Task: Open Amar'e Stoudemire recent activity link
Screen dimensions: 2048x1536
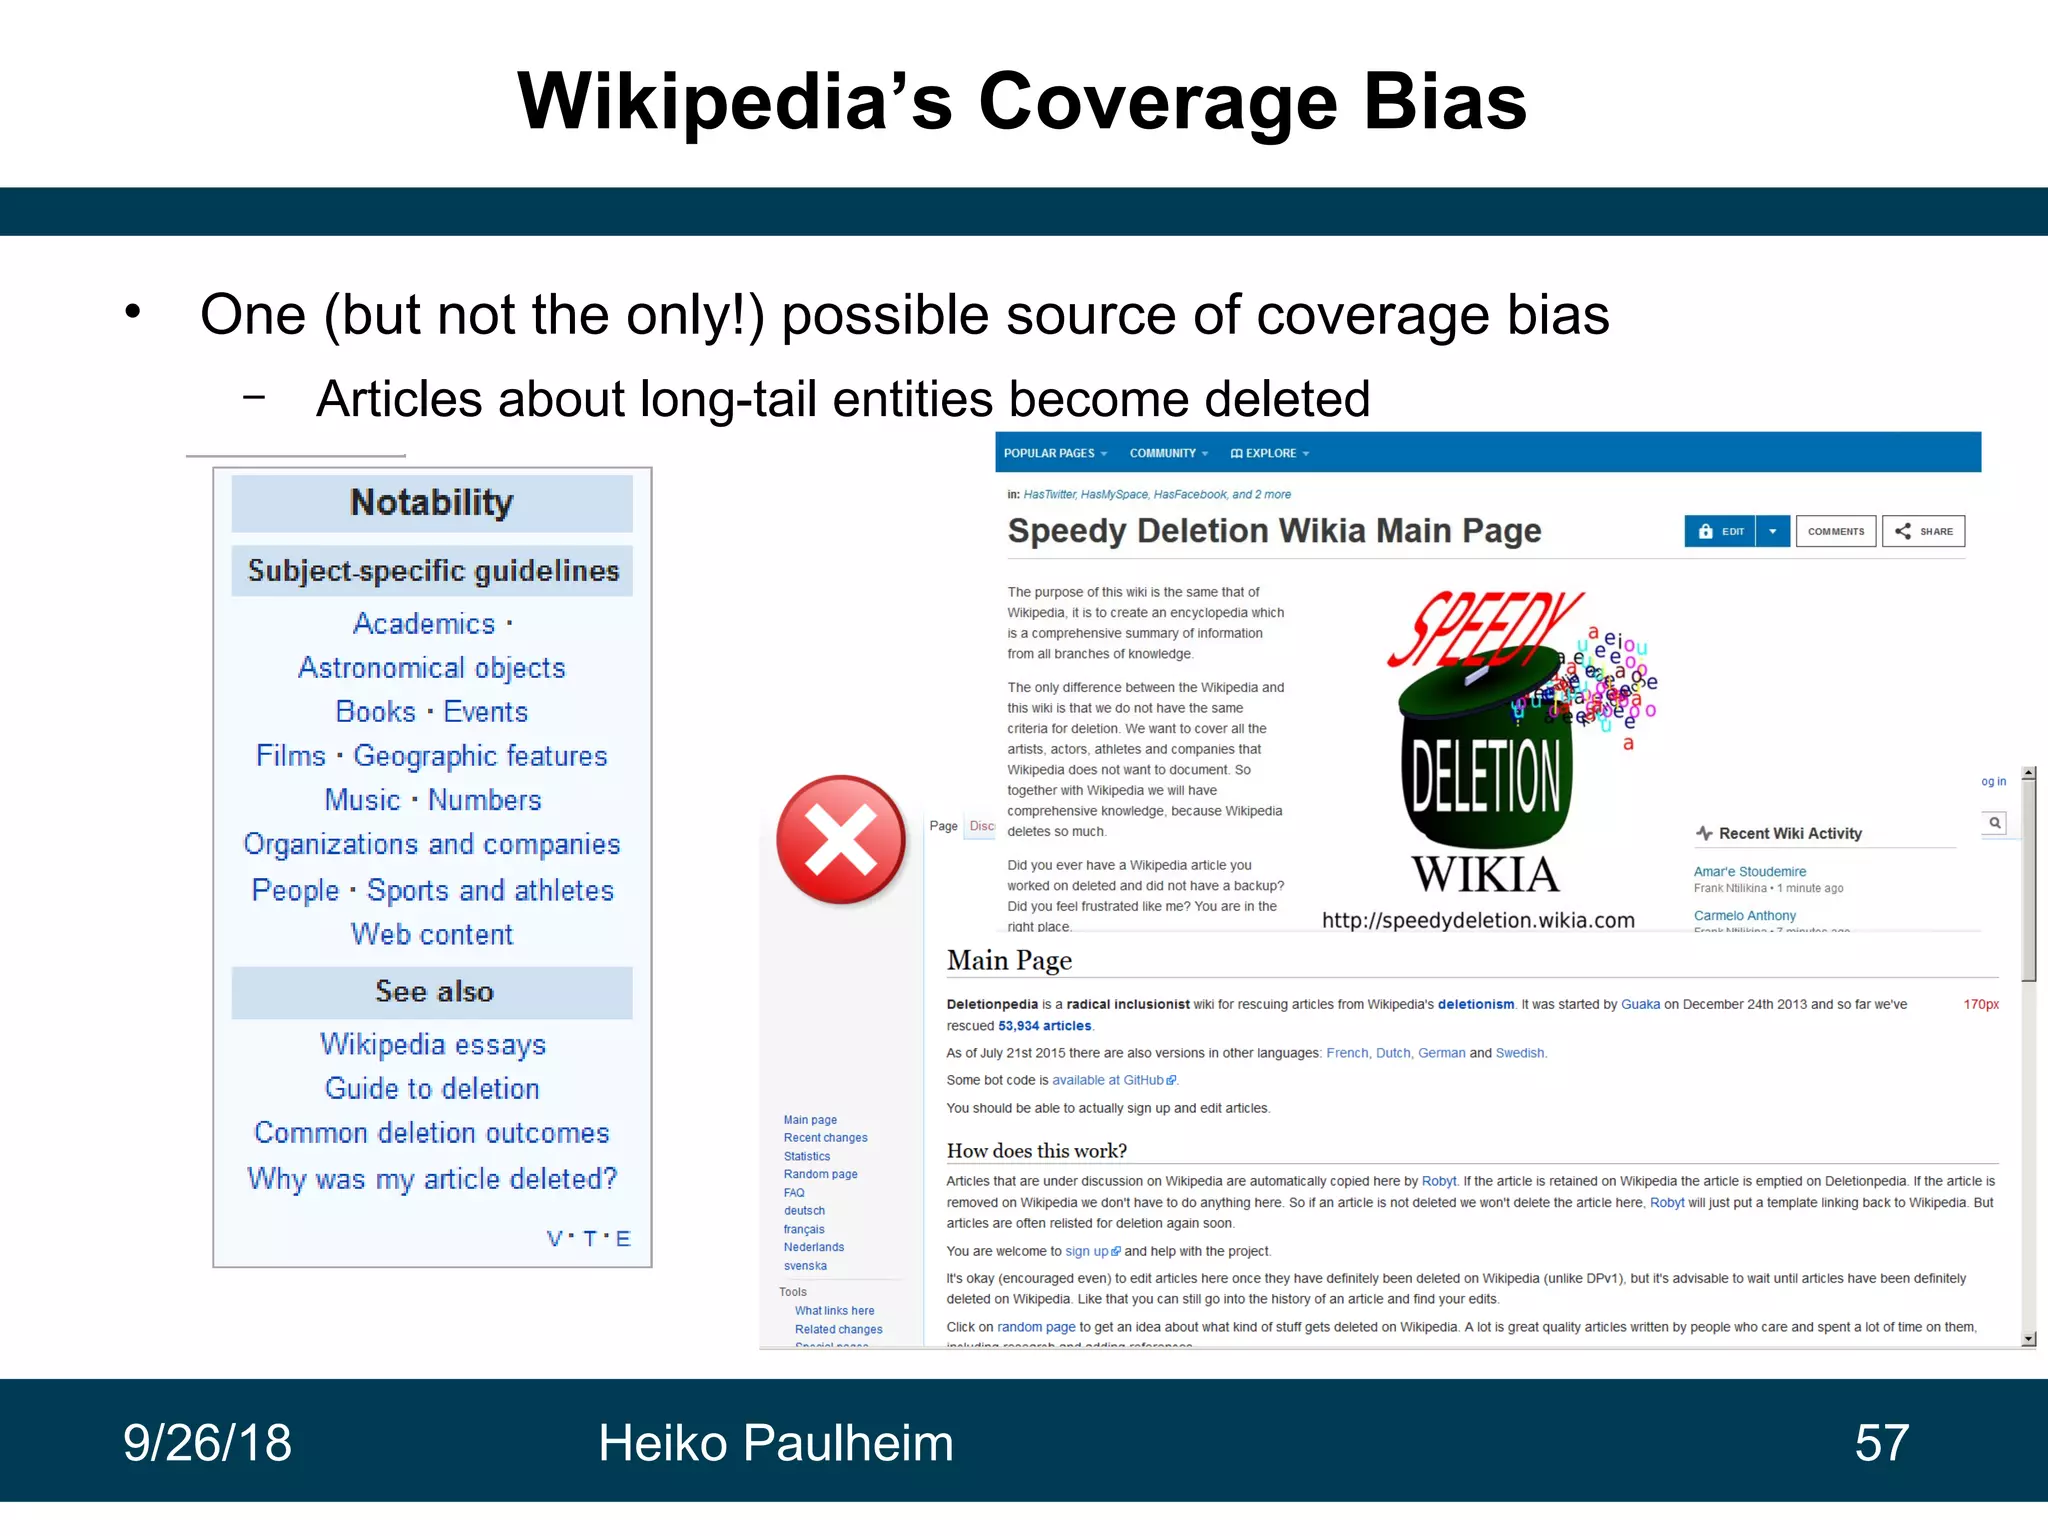Action: click(x=1750, y=872)
